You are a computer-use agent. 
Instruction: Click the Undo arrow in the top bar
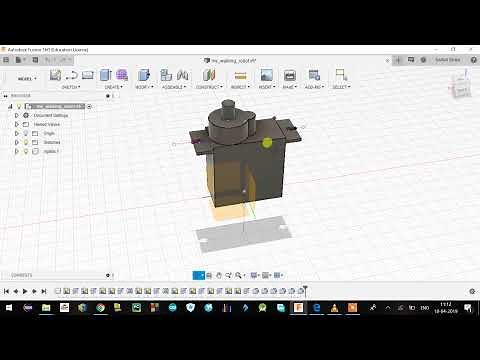point(49,60)
